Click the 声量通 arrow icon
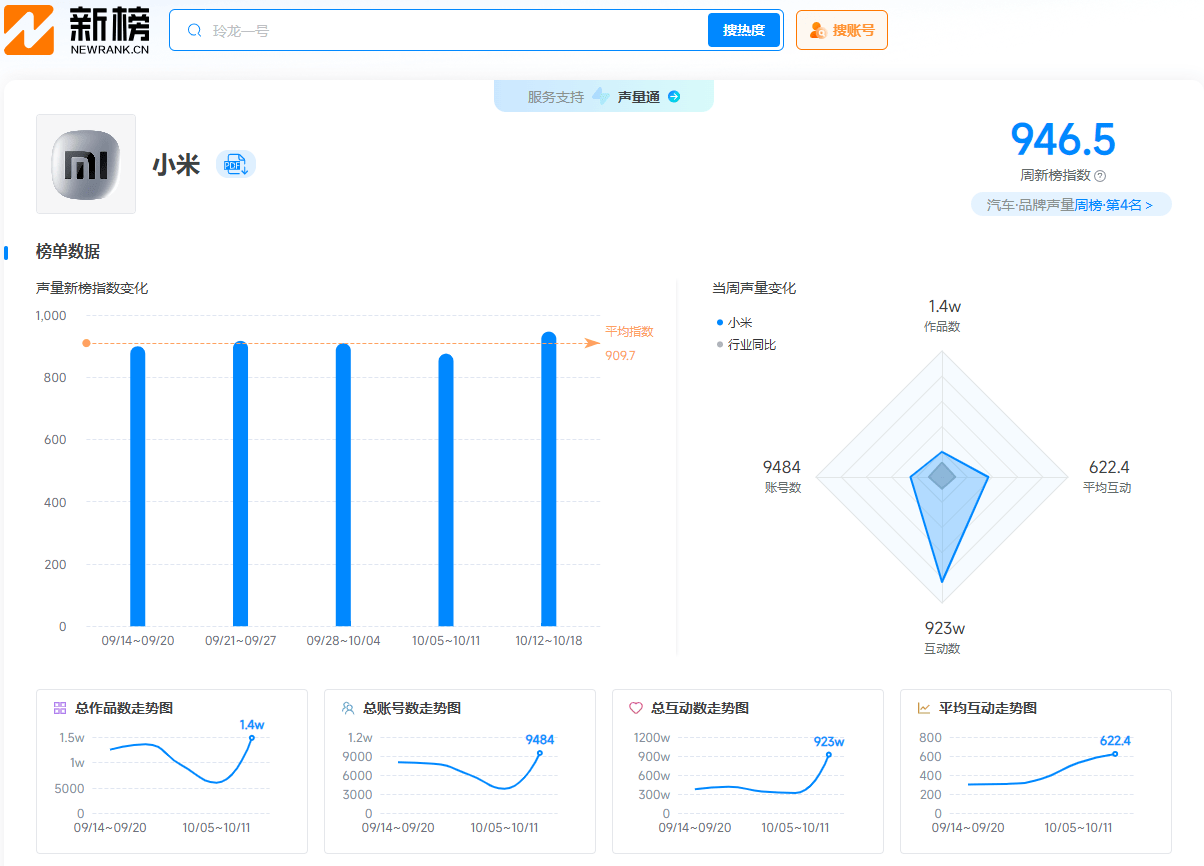This screenshot has height=866, width=1204. pos(674,97)
